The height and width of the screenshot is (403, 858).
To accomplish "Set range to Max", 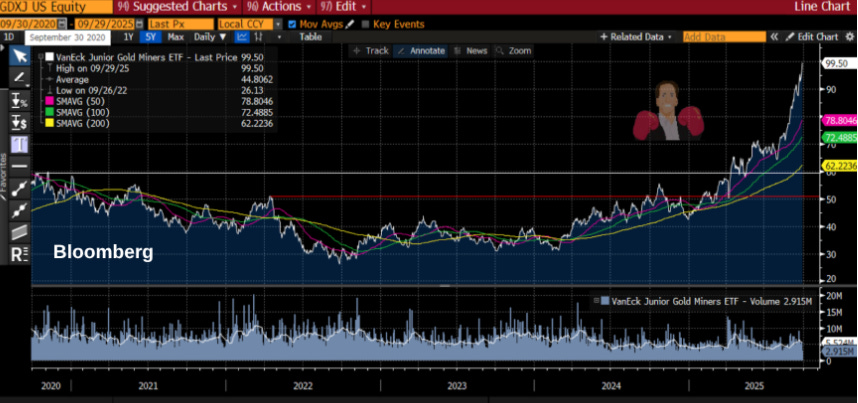I will tap(176, 37).
